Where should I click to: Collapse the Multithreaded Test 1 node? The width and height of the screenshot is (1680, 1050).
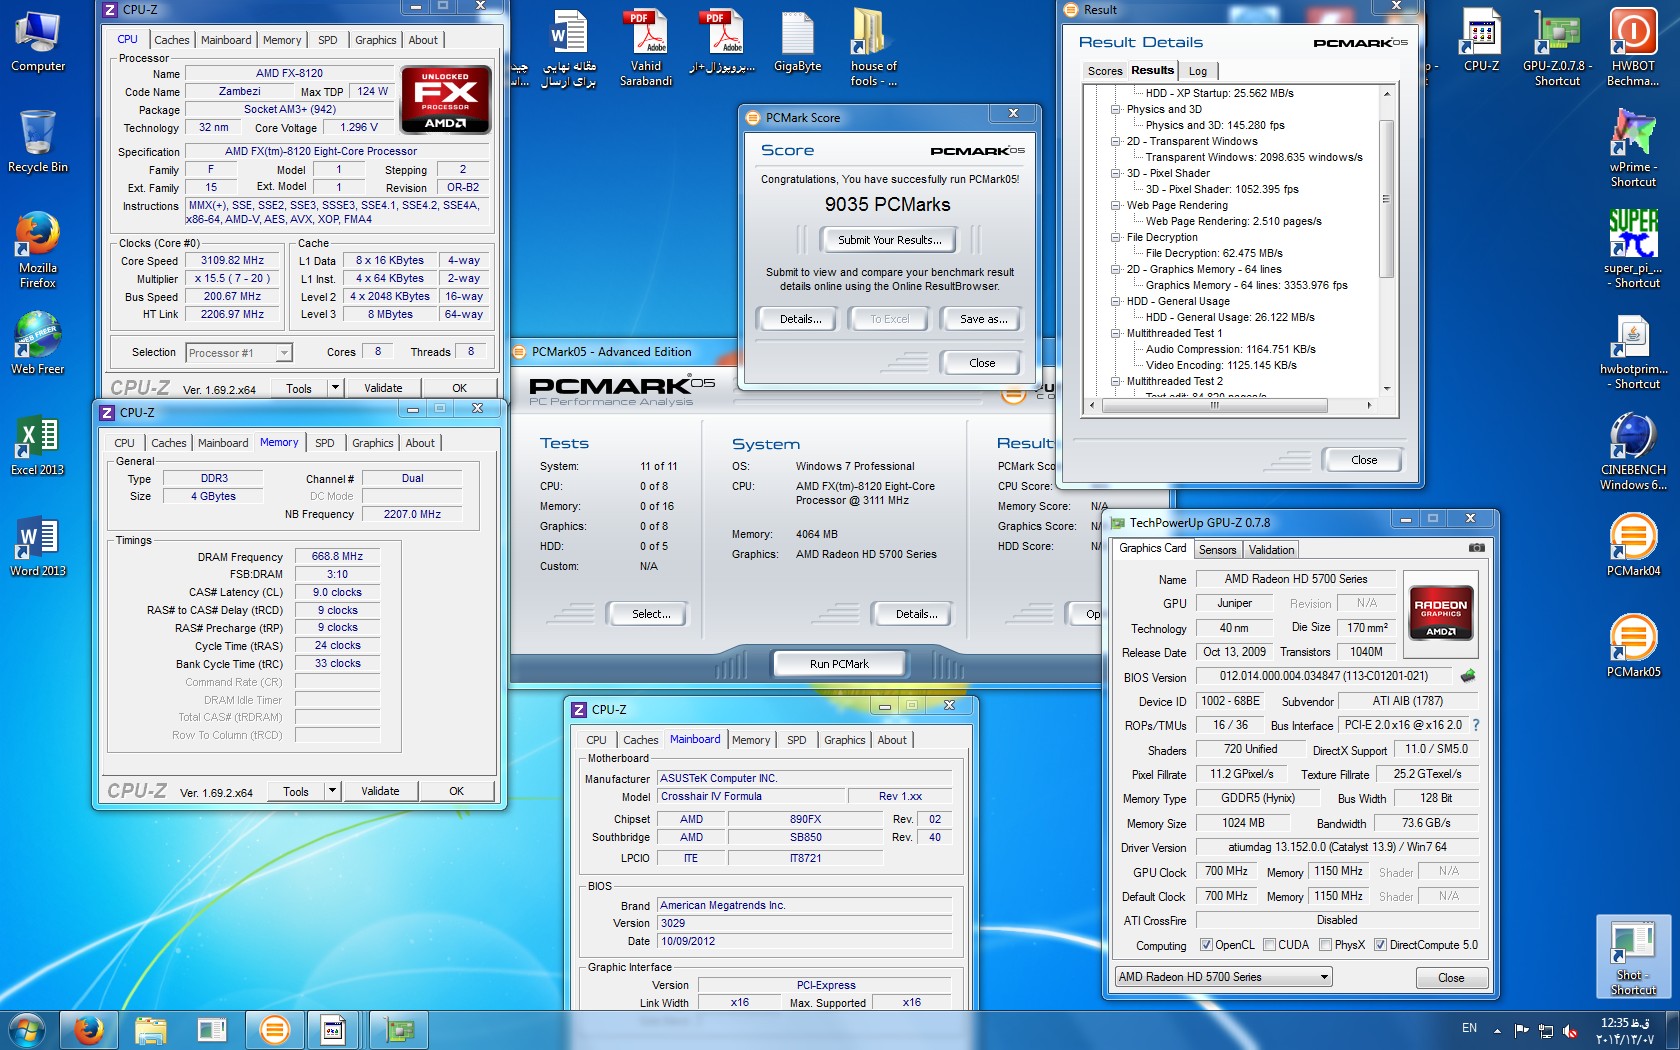point(1116,333)
